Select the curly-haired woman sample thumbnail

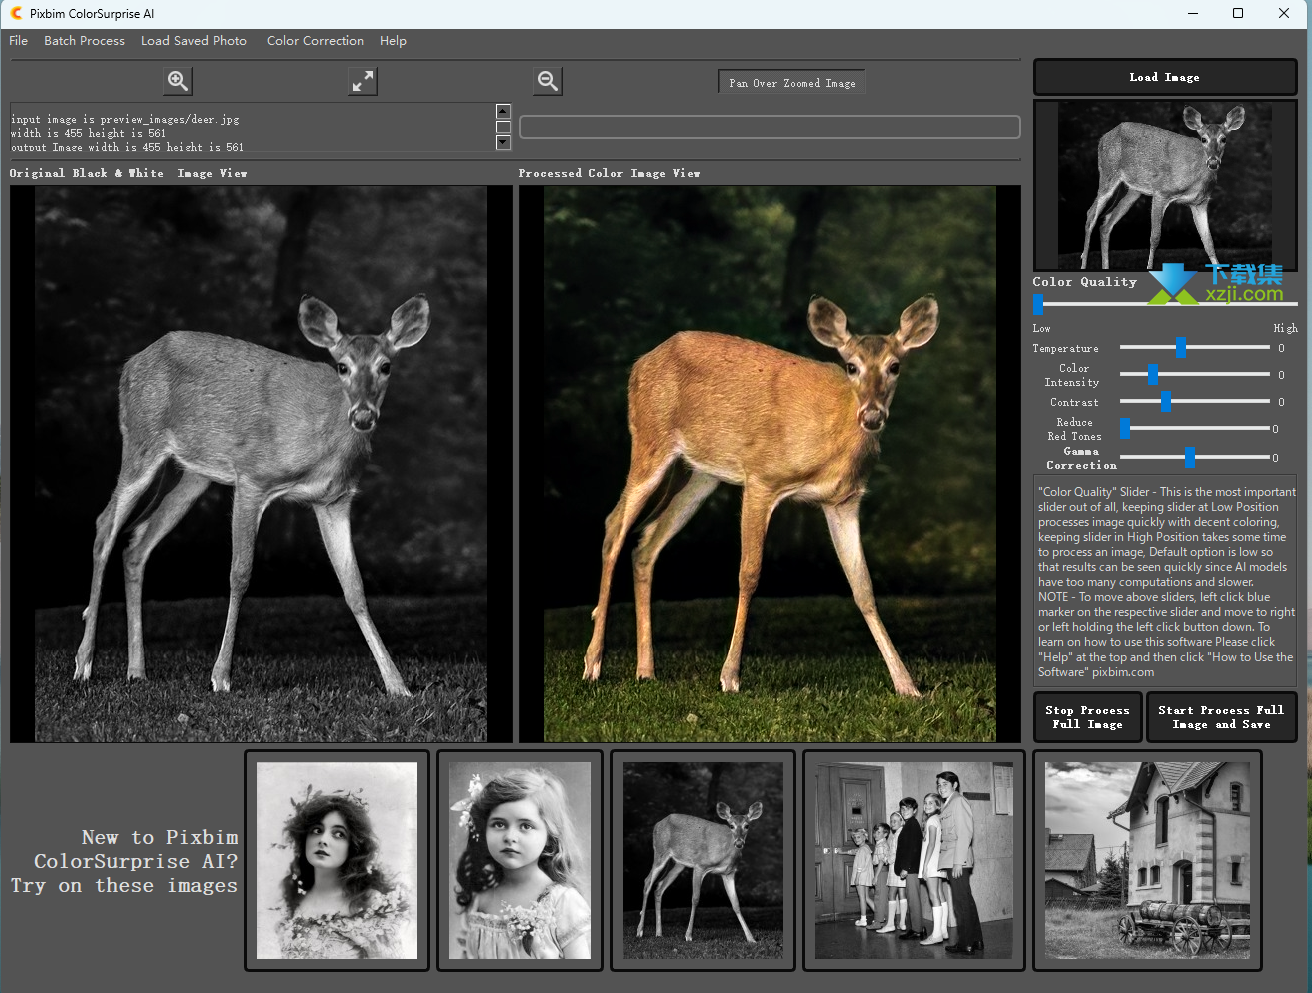click(337, 861)
